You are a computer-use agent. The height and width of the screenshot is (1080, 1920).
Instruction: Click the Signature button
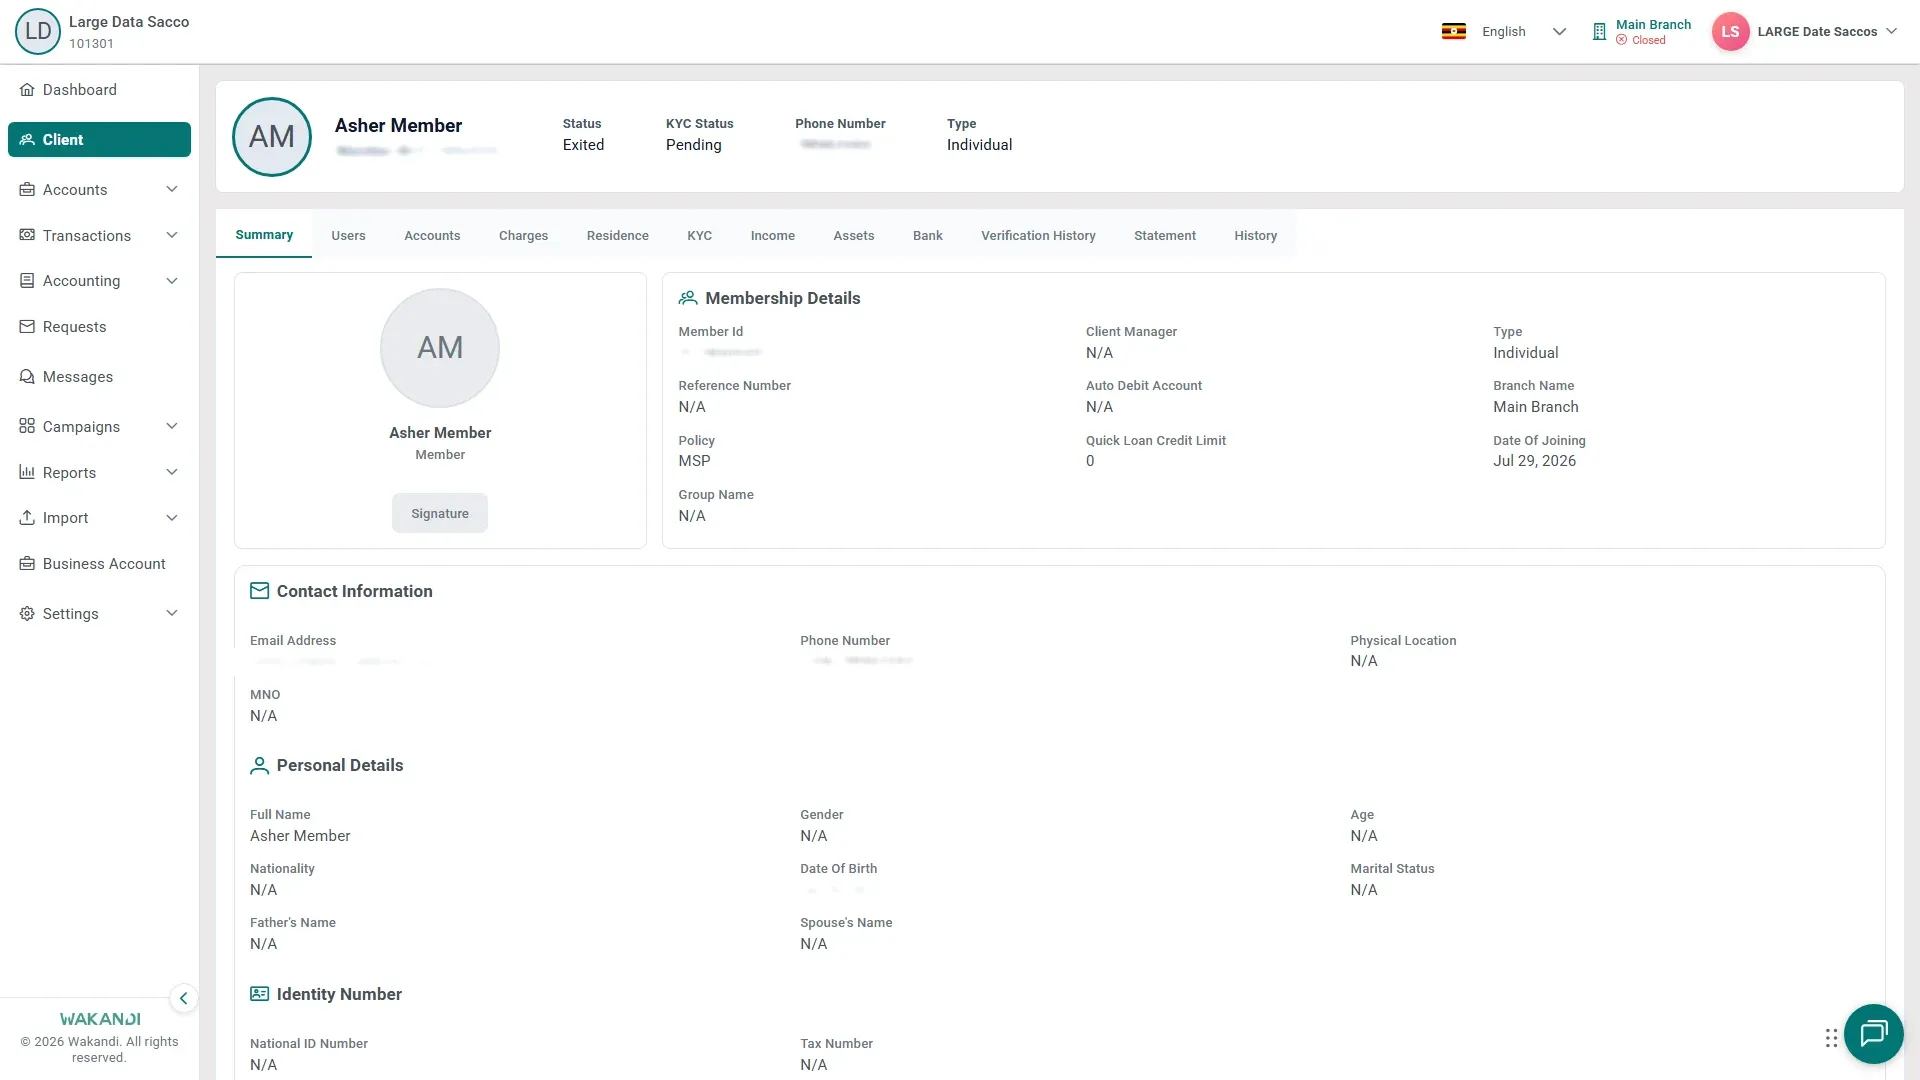pos(440,513)
